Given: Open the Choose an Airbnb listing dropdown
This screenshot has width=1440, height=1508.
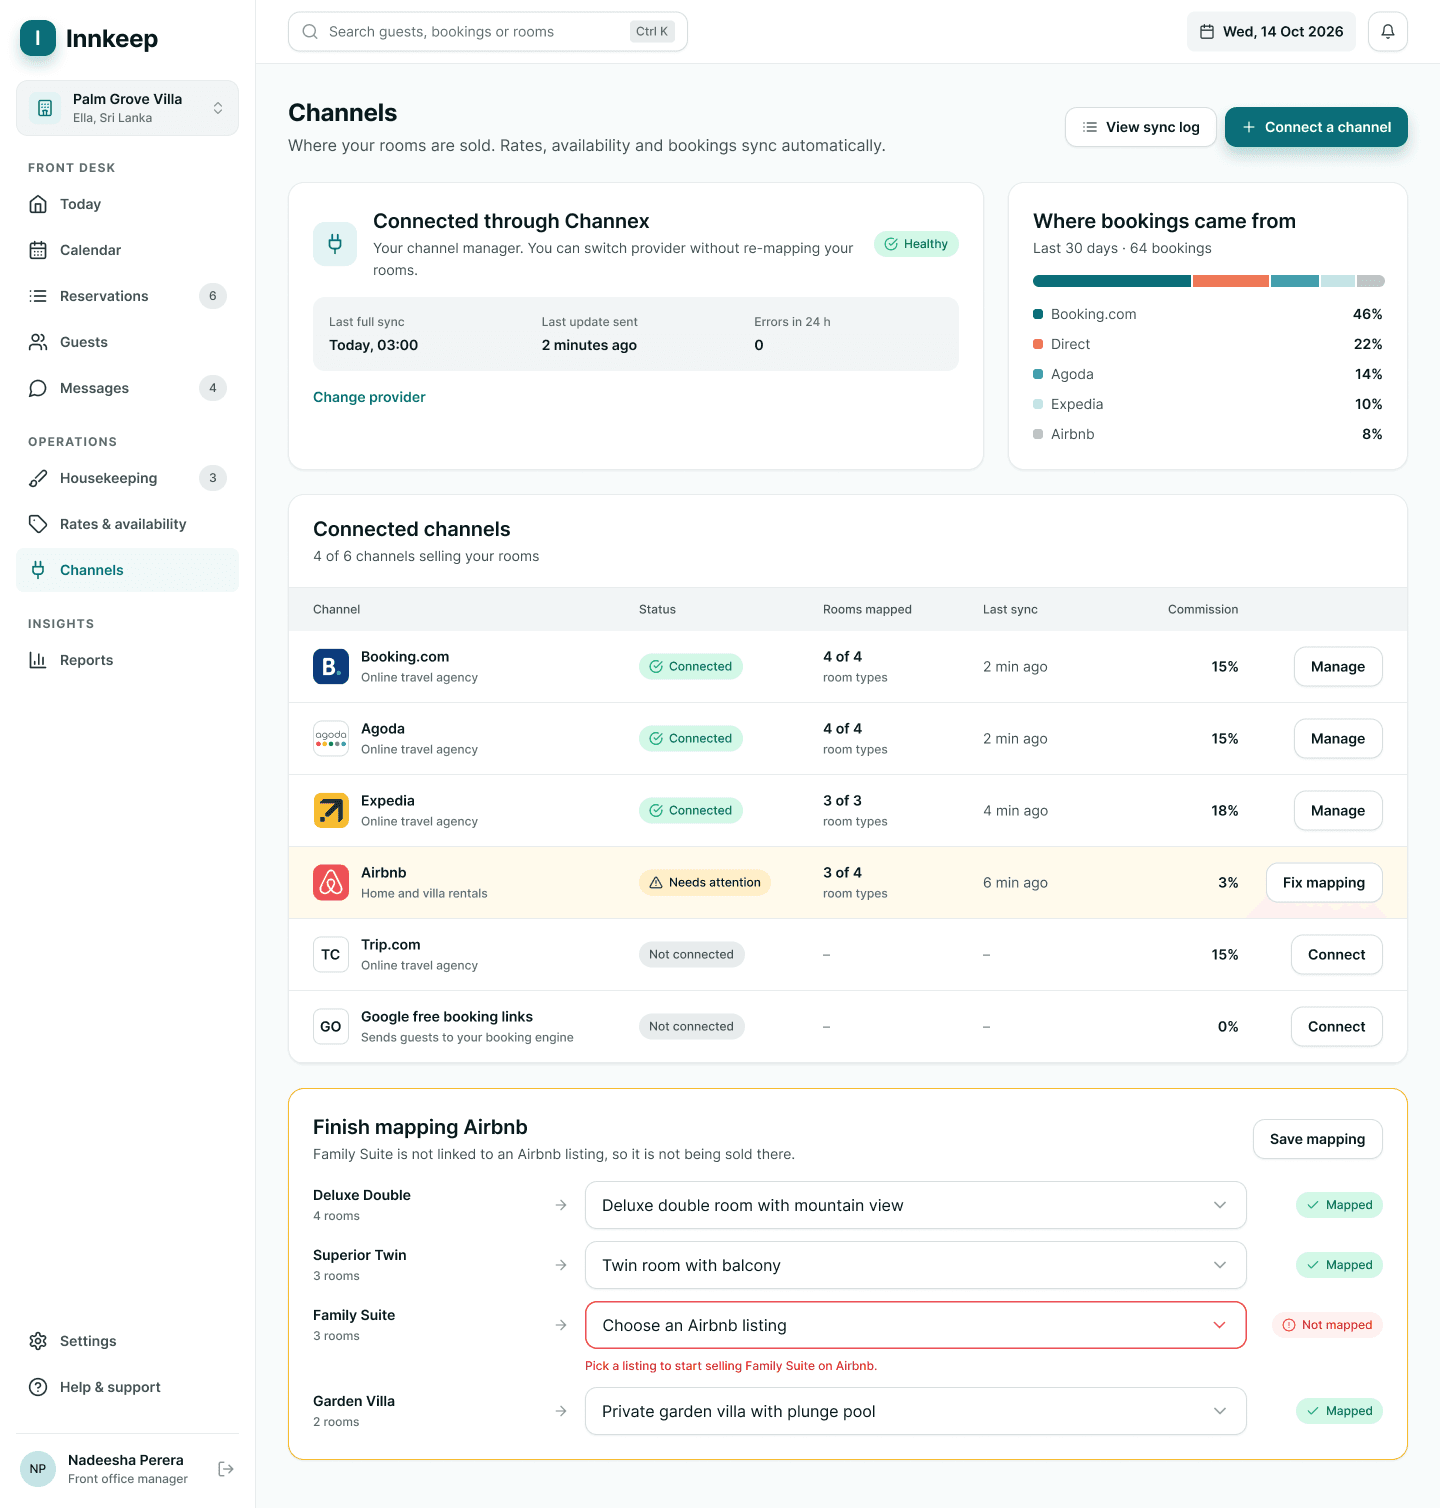Looking at the screenshot, I should pyautogui.click(x=916, y=1325).
